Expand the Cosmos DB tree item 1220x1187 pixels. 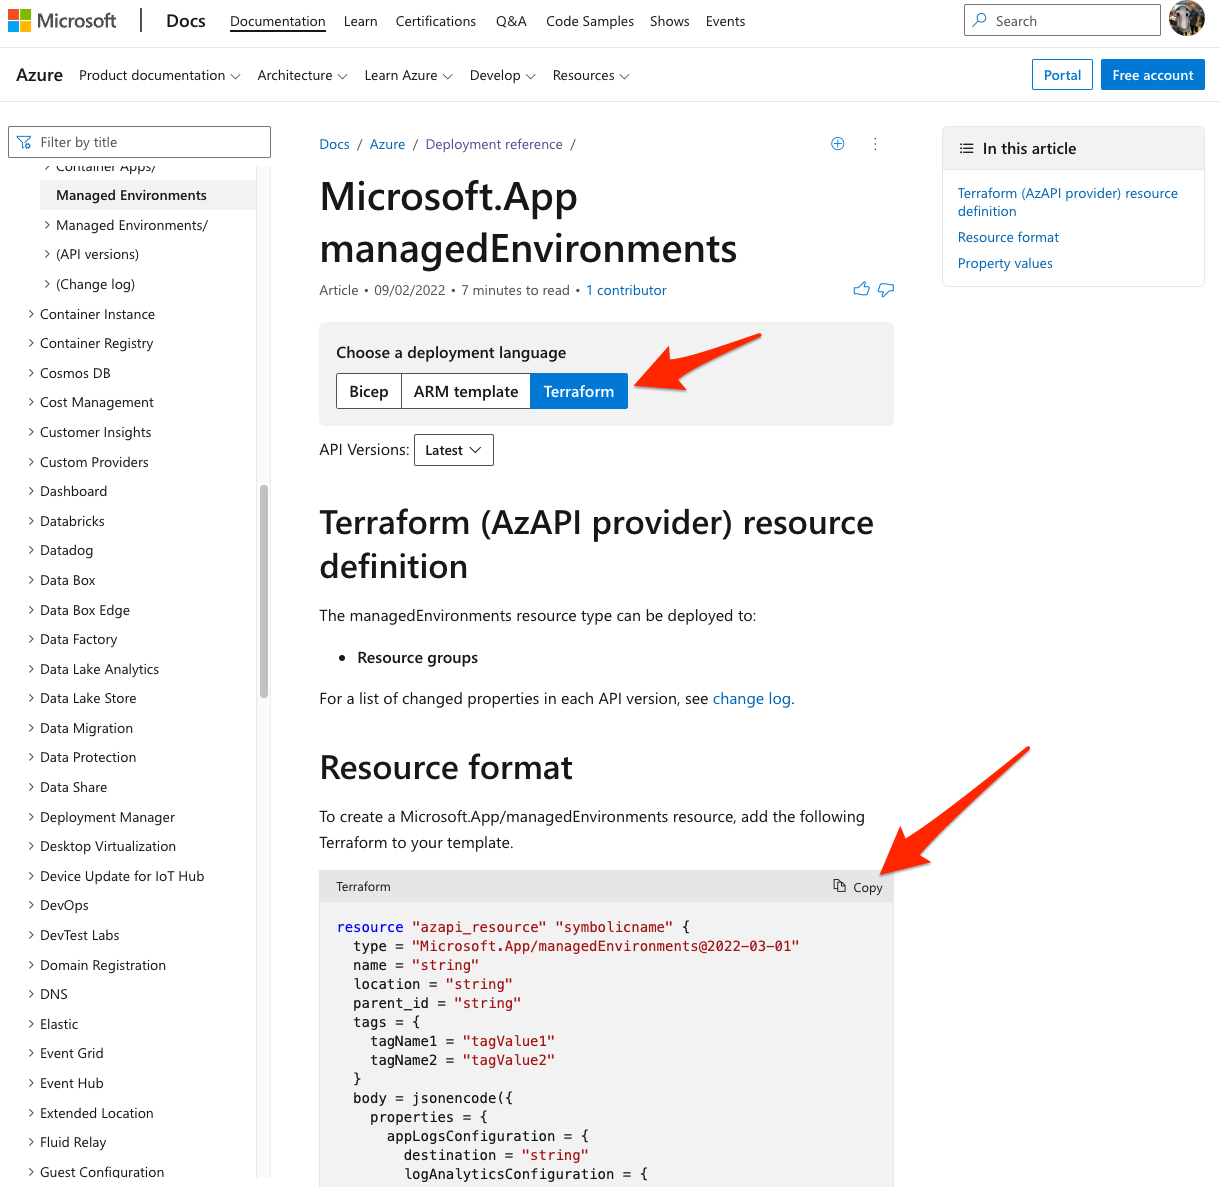click(x=75, y=373)
